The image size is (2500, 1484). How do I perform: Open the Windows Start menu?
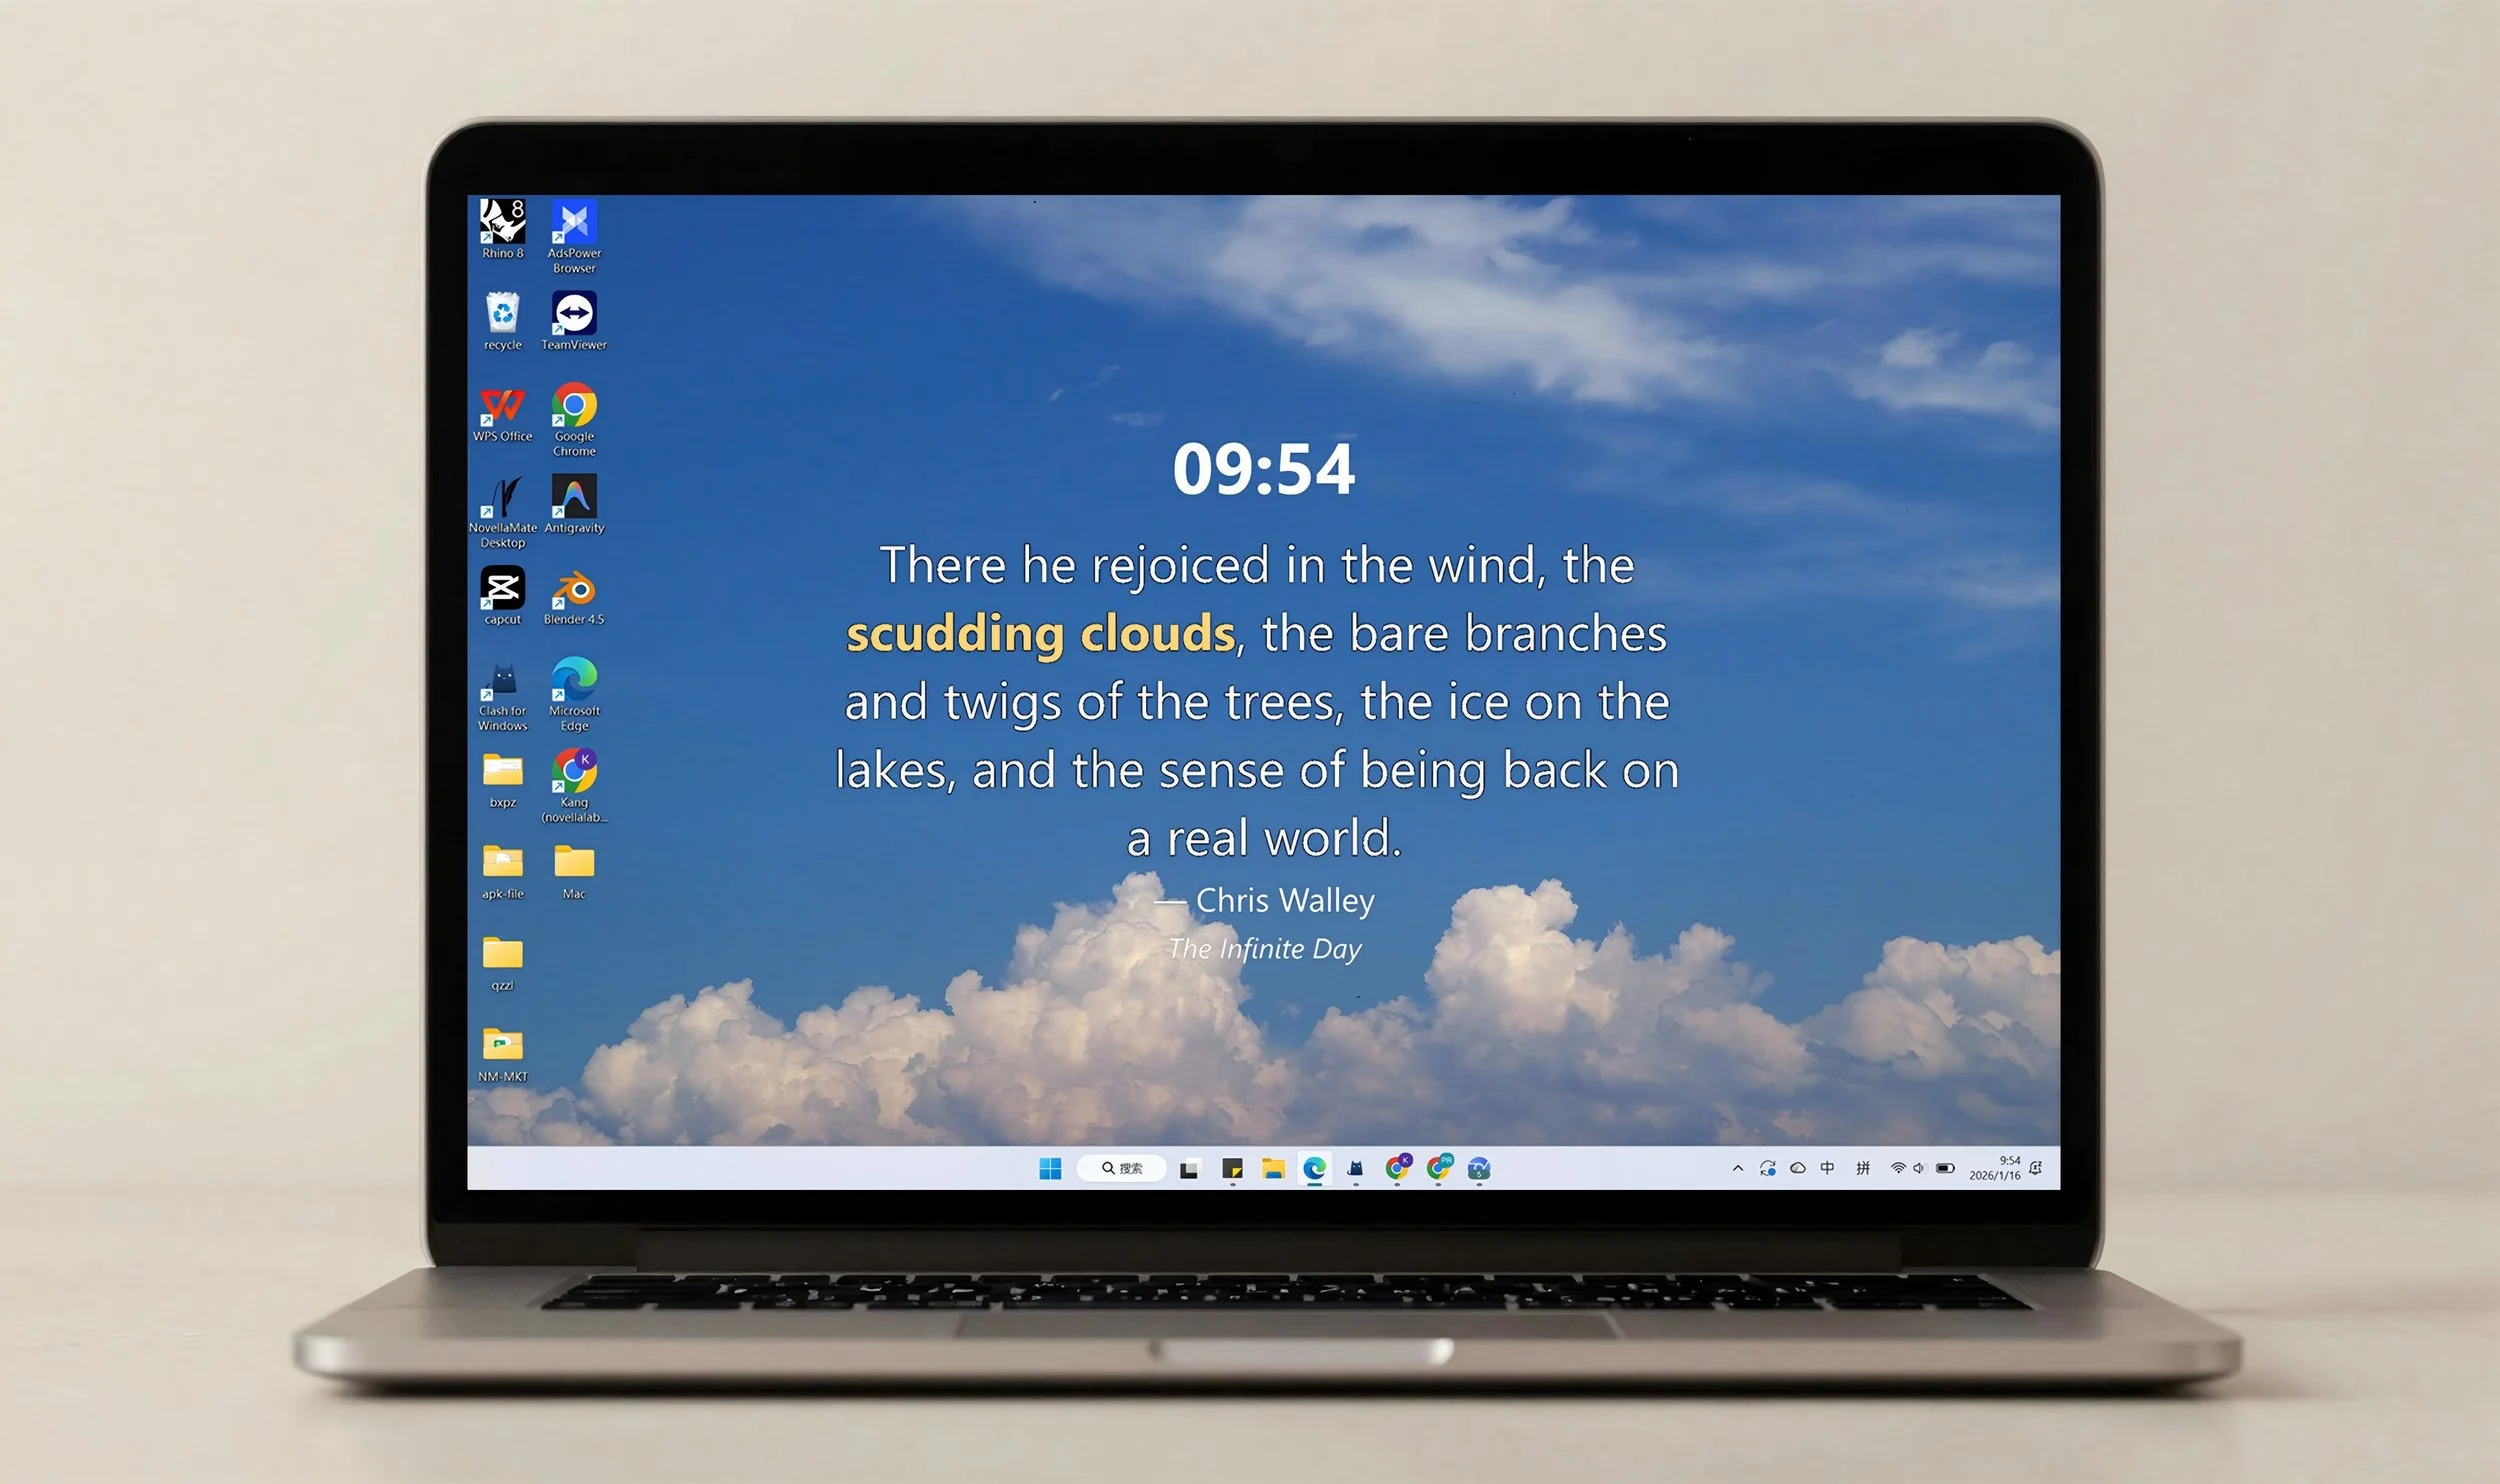[1049, 1167]
